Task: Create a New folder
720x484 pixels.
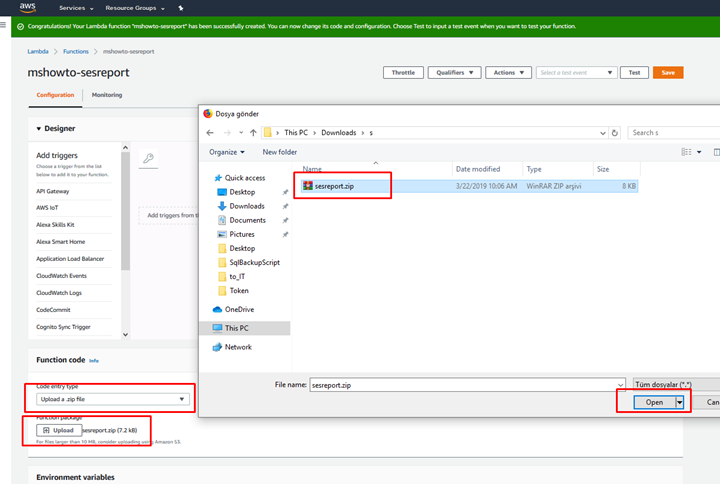Action: coord(280,152)
